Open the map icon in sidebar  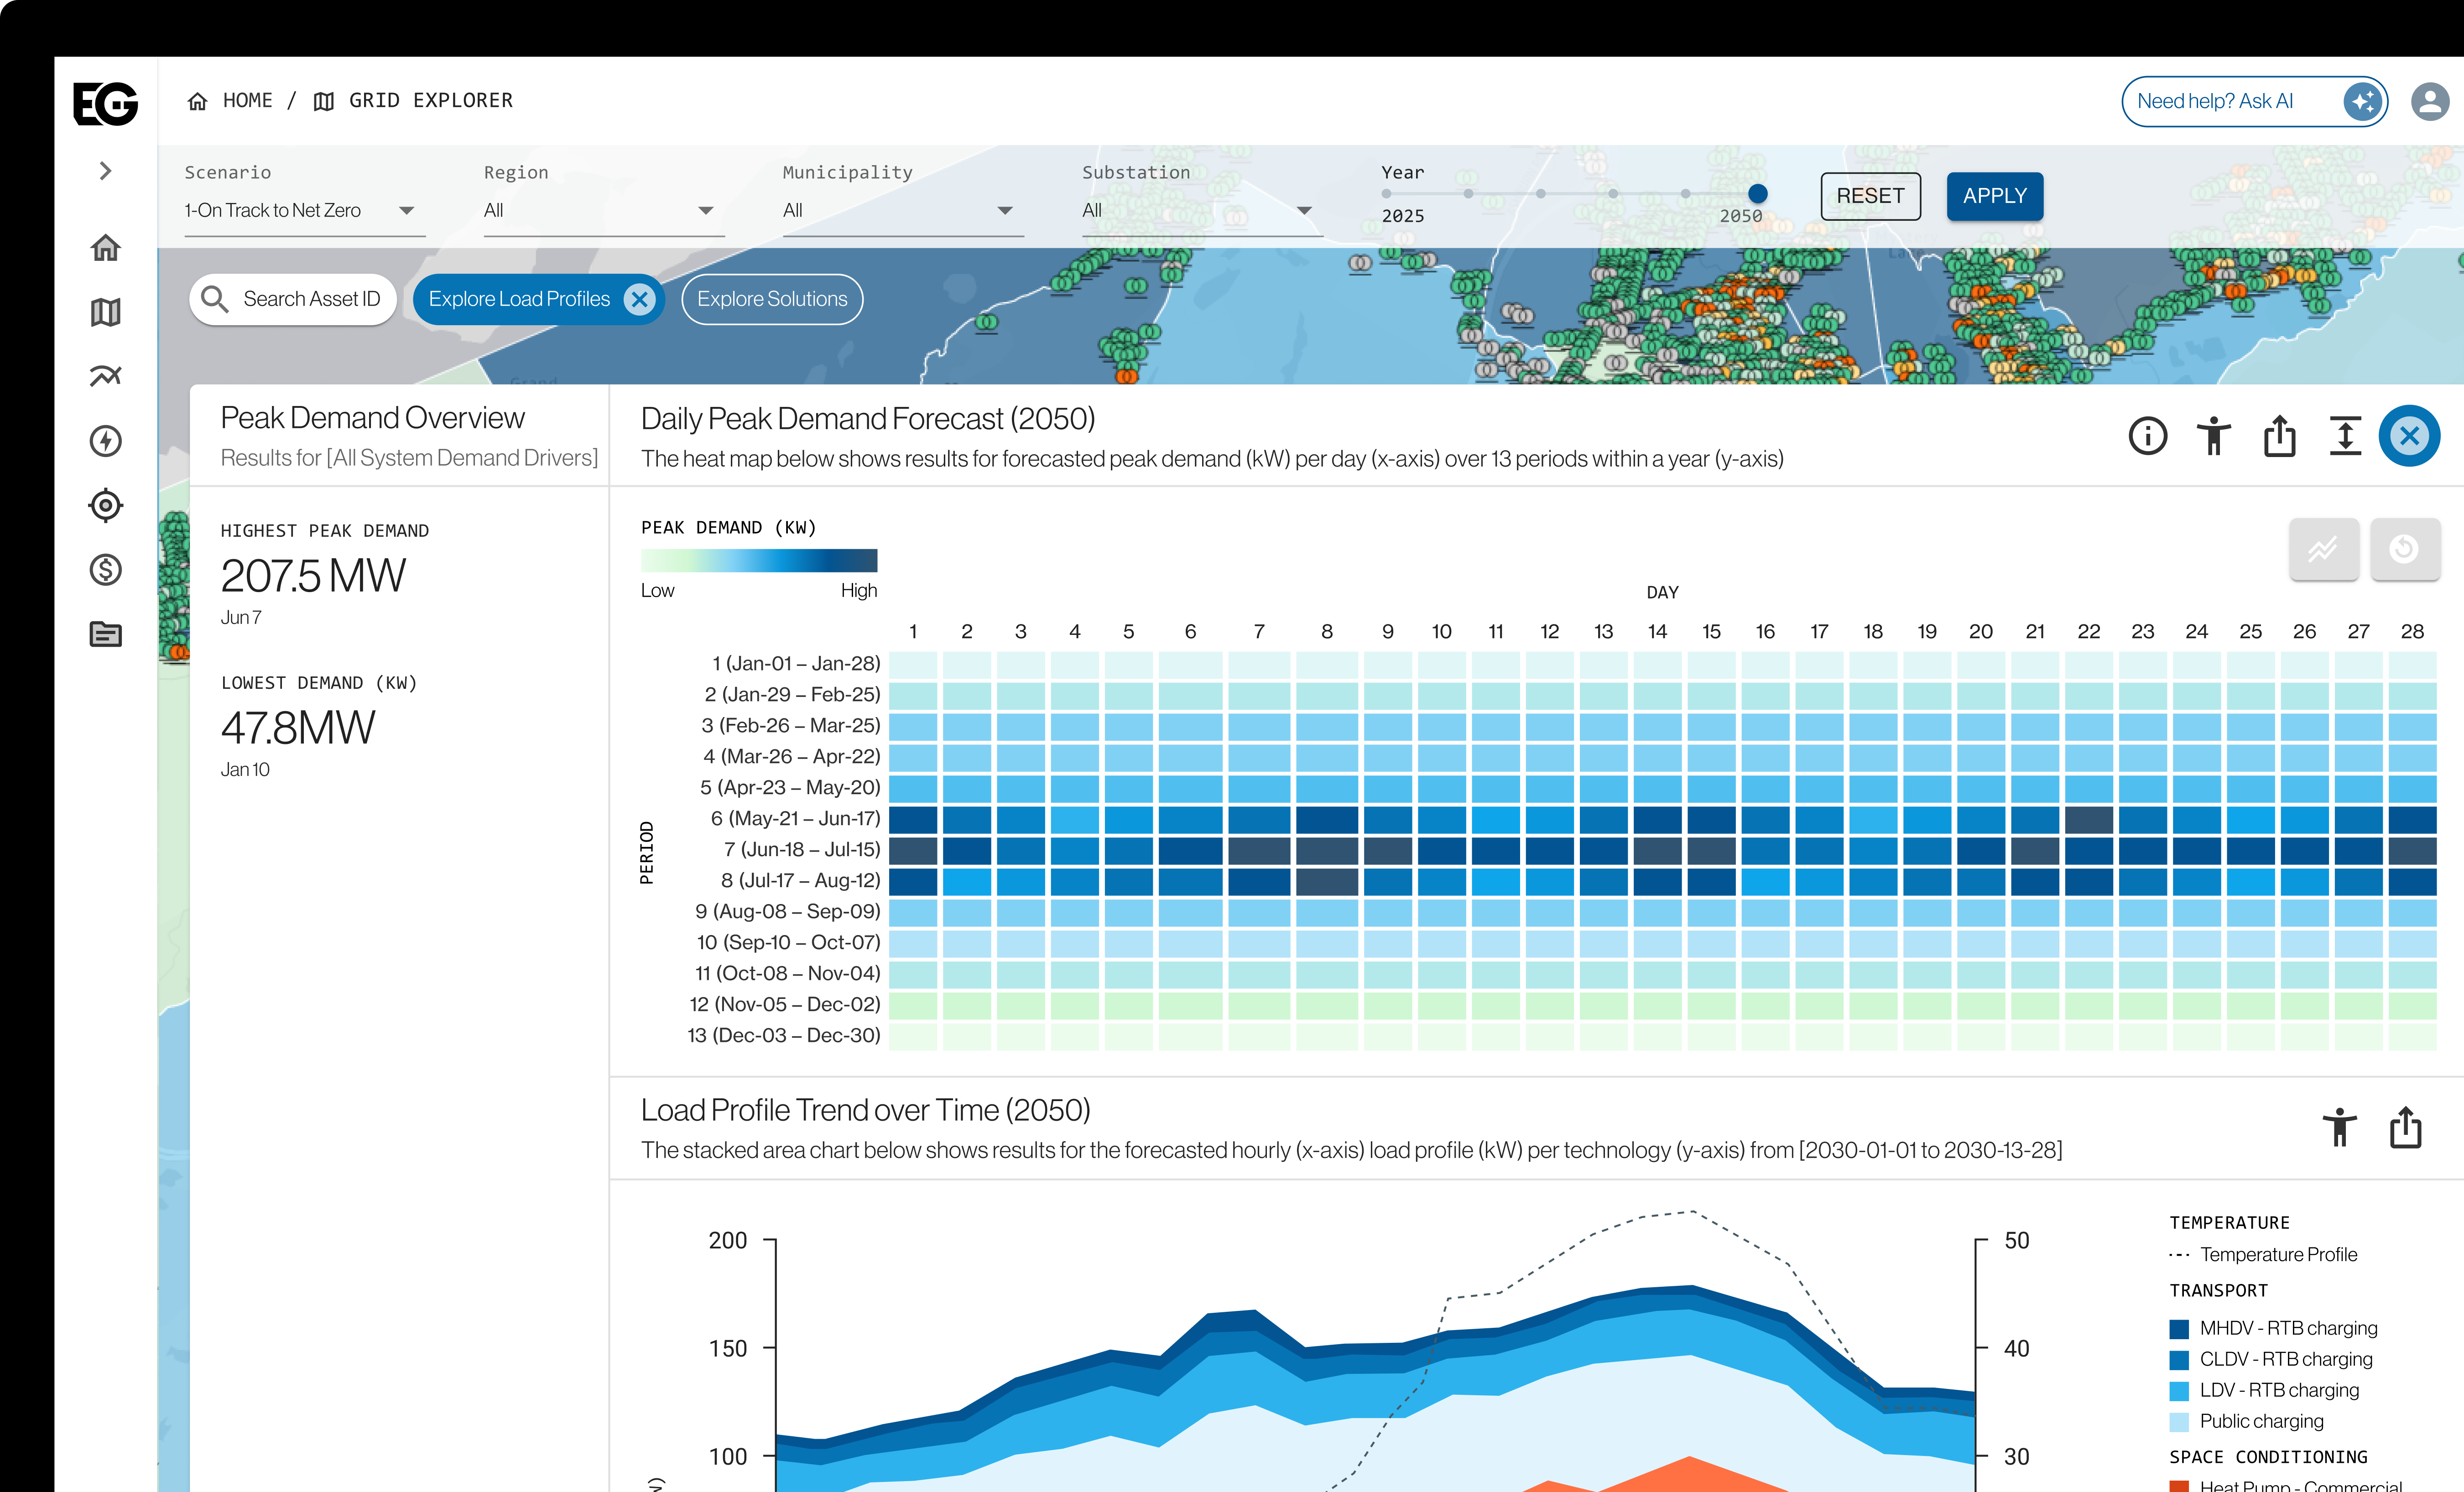tap(105, 312)
